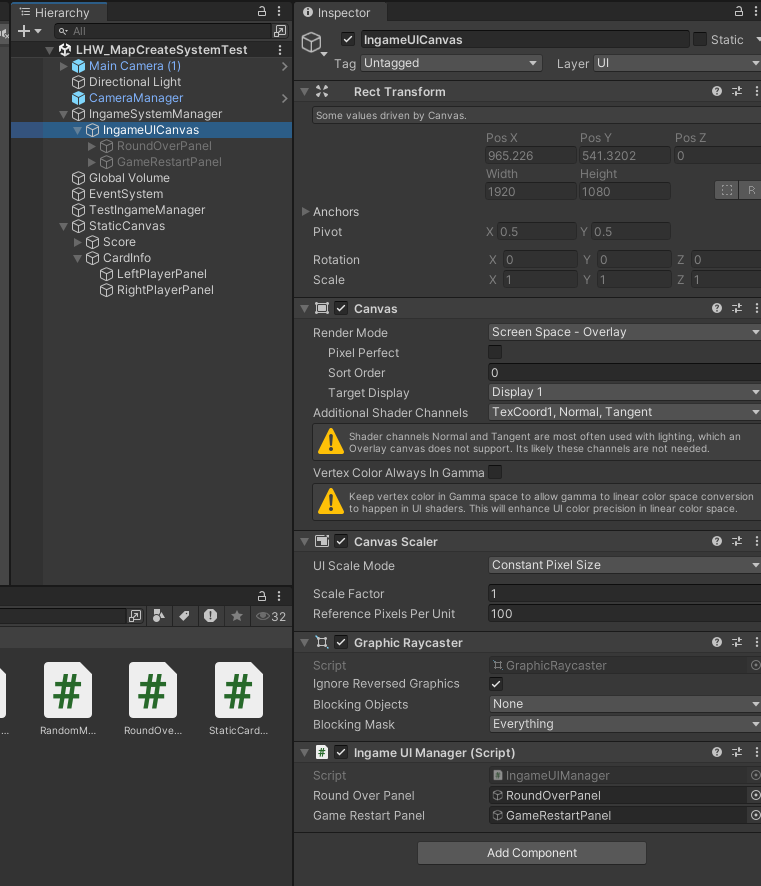Enable Pixel Perfect checkbox
Viewport: 761px width, 886px height.
pyautogui.click(x=495, y=353)
